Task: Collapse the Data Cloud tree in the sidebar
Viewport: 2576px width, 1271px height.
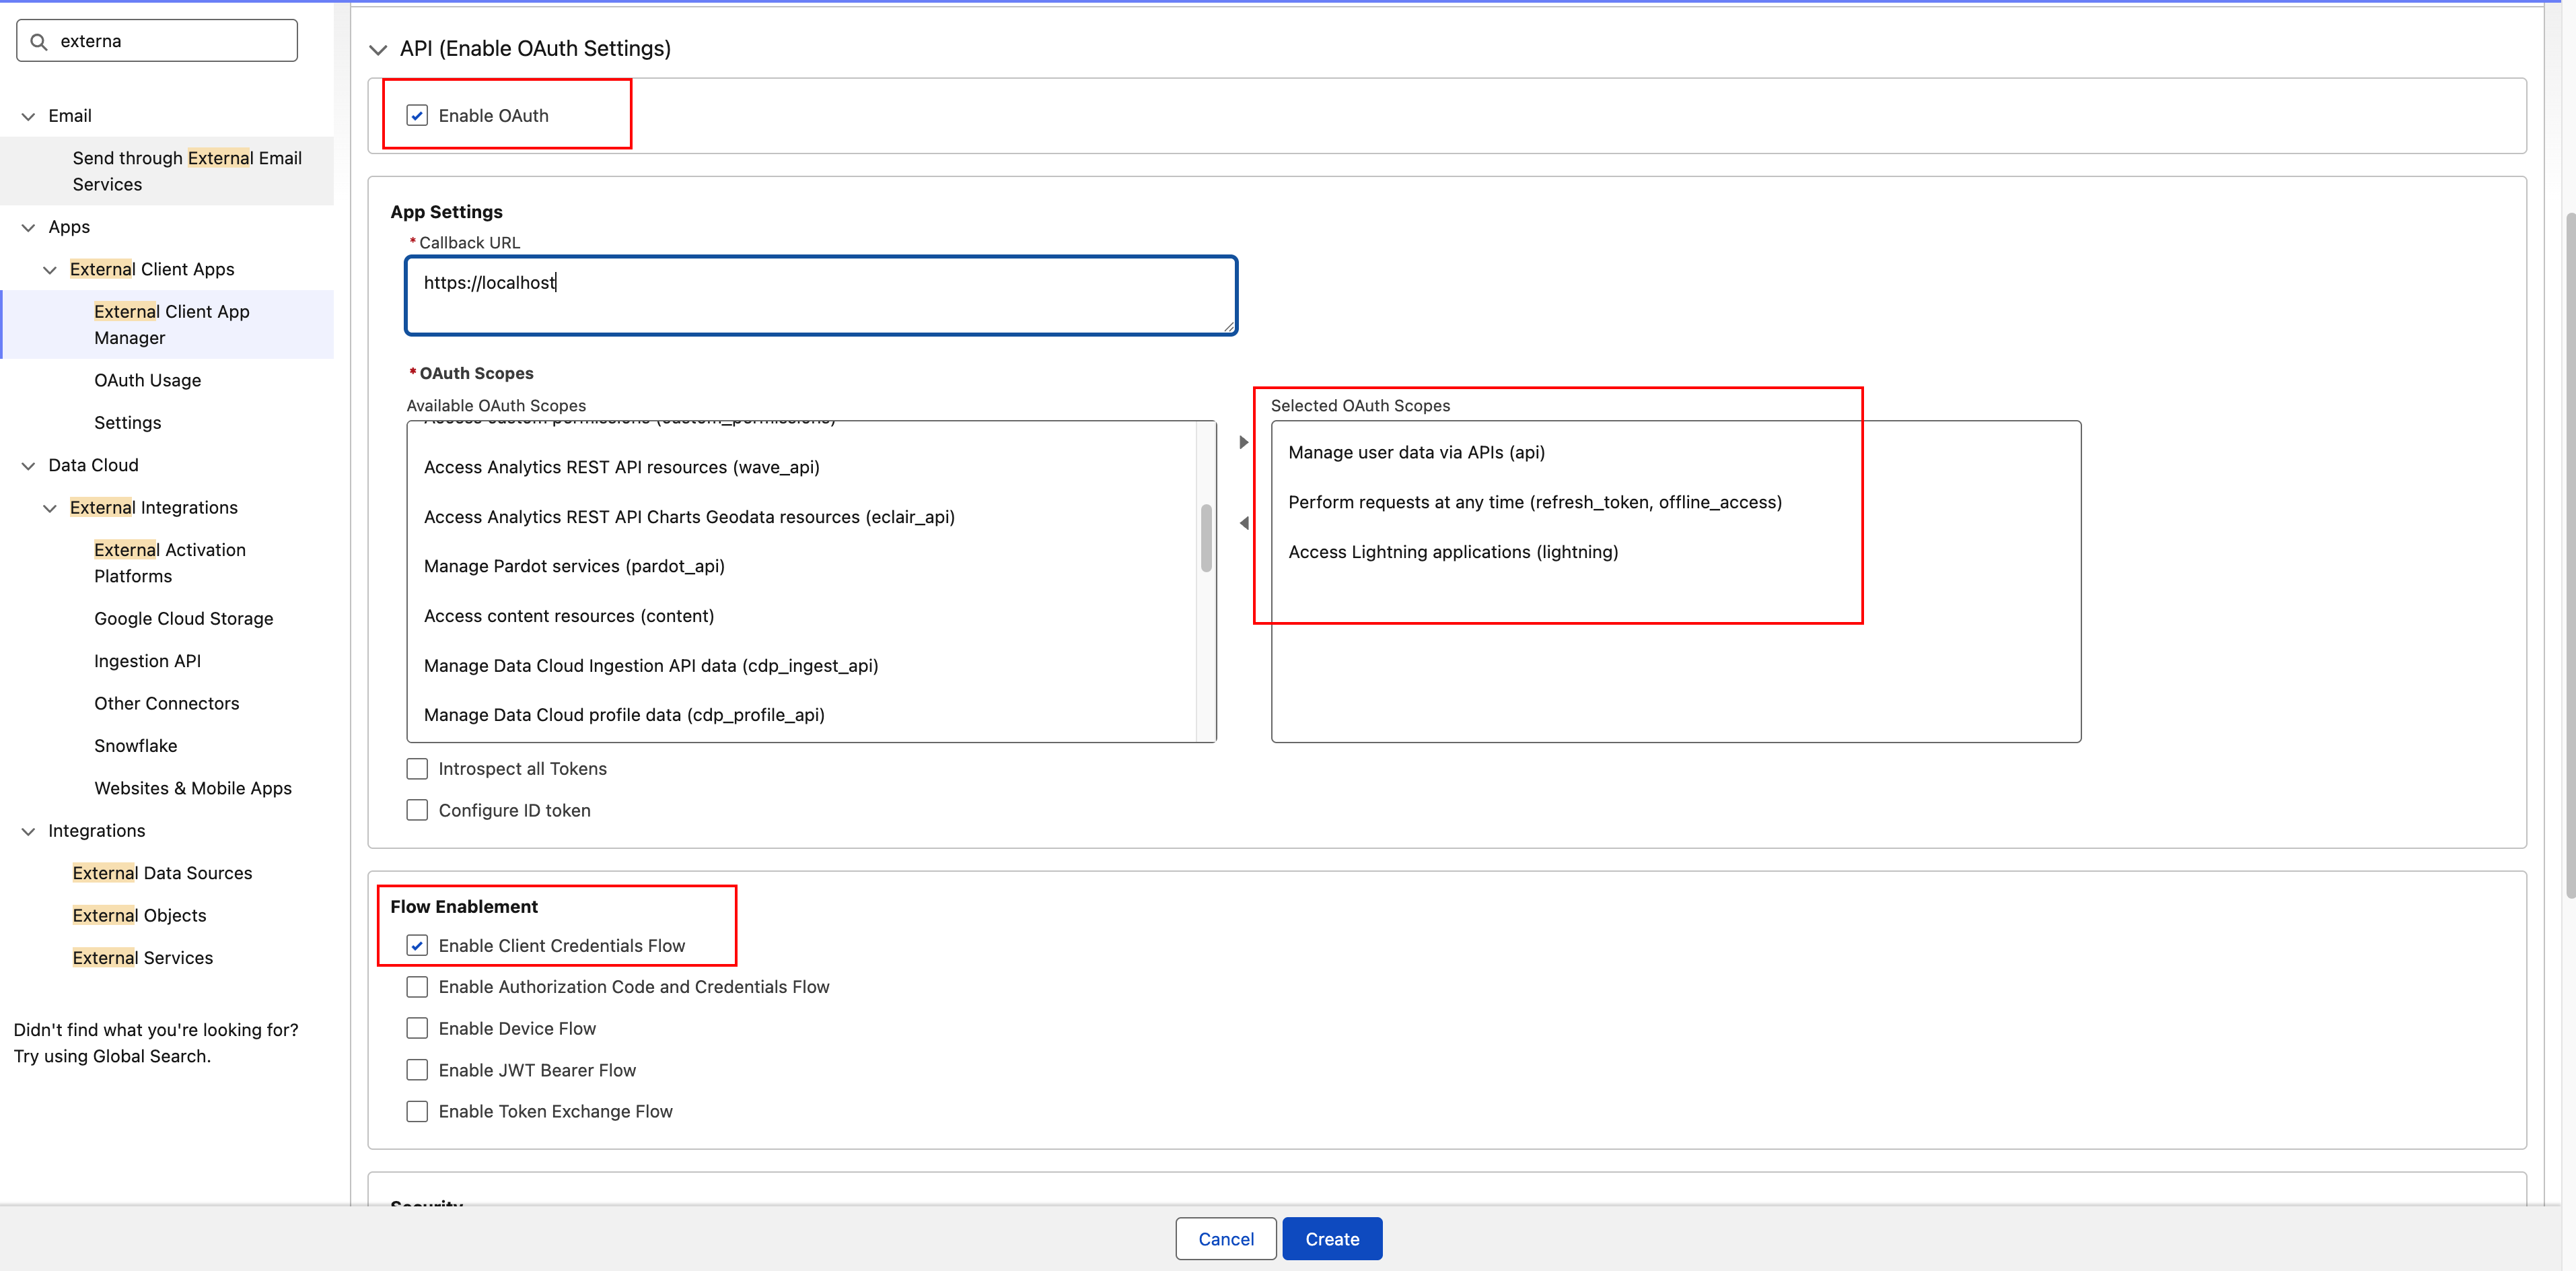Action: 27,464
